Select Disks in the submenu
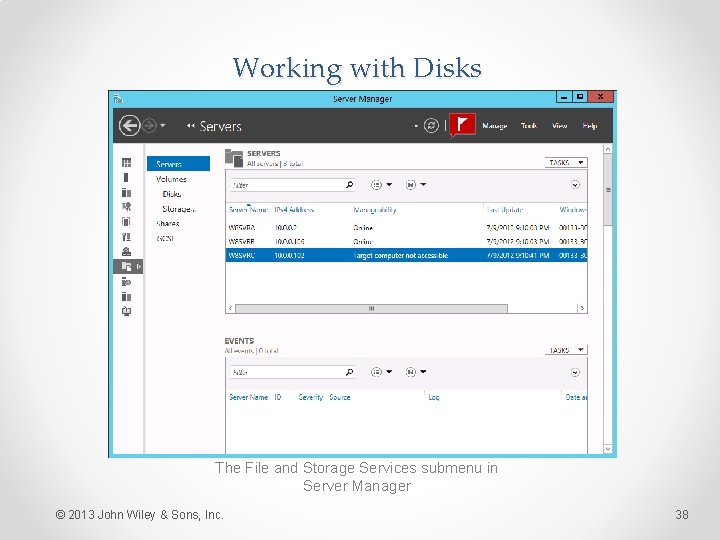 tap(172, 194)
